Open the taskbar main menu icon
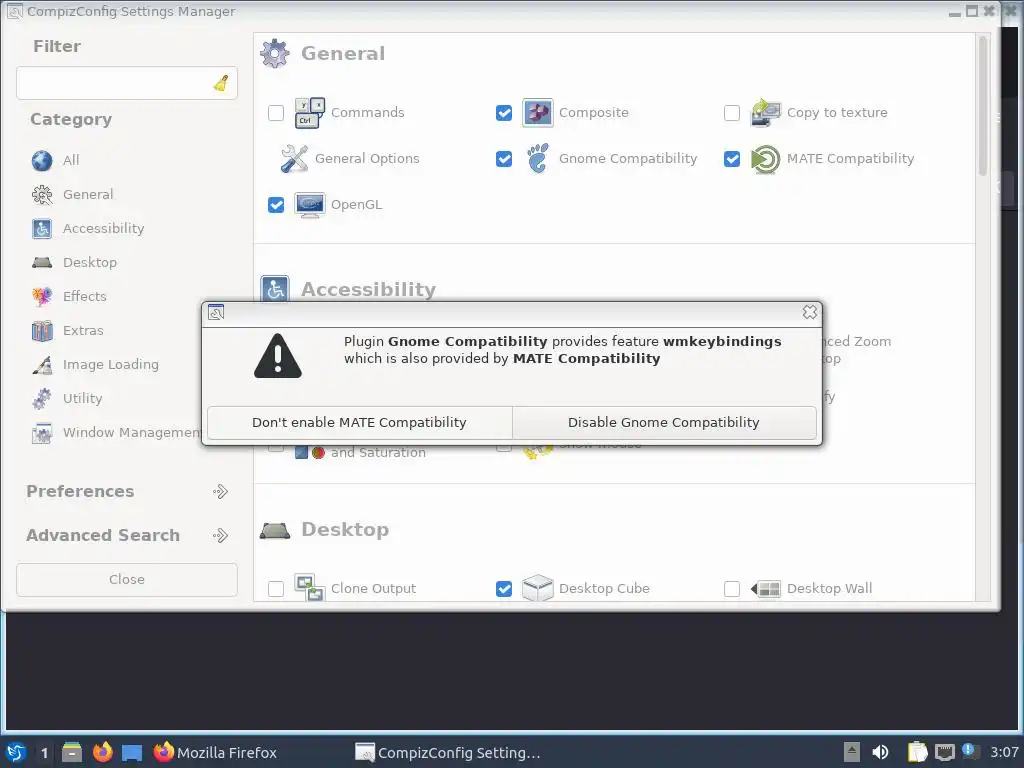This screenshot has height=768, width=1024. (16, 752)
